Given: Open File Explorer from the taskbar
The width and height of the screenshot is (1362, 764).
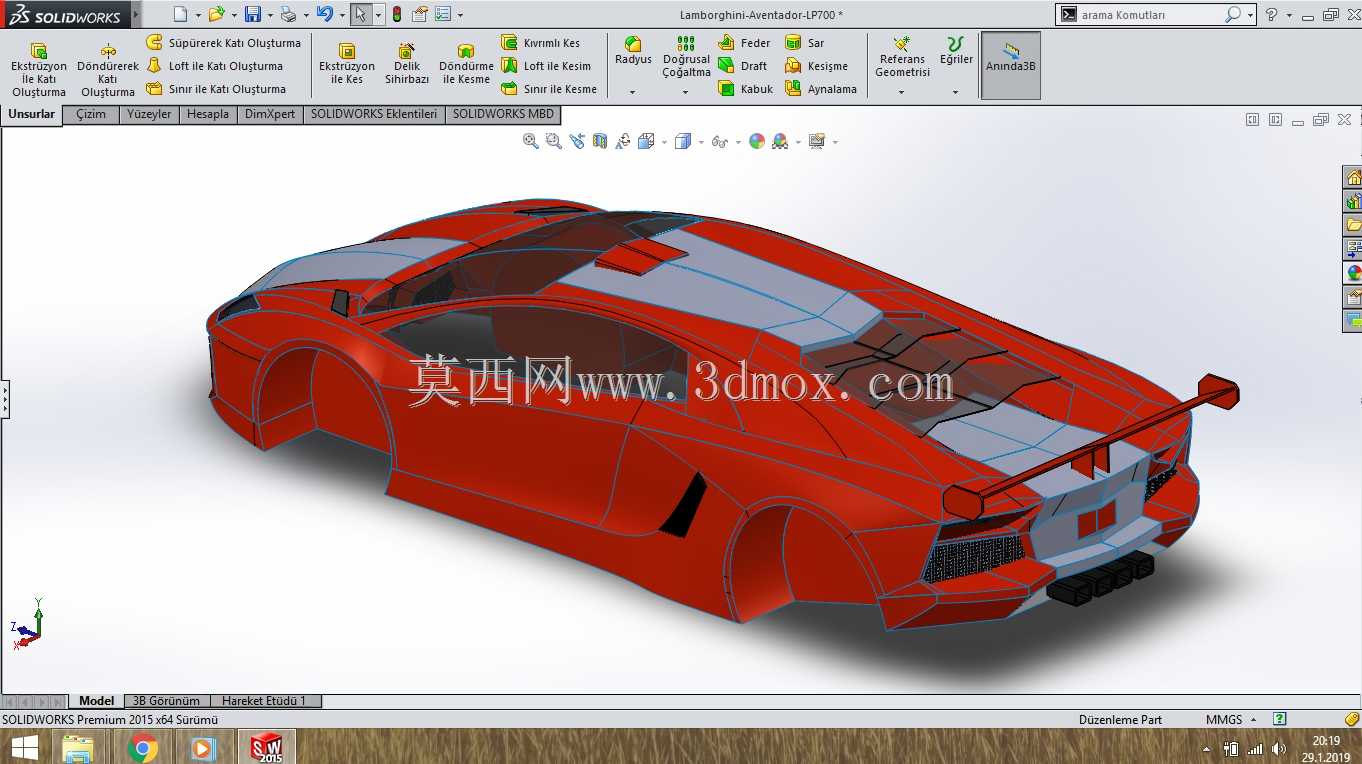Looking at the screenshot, I should (78, 747).
